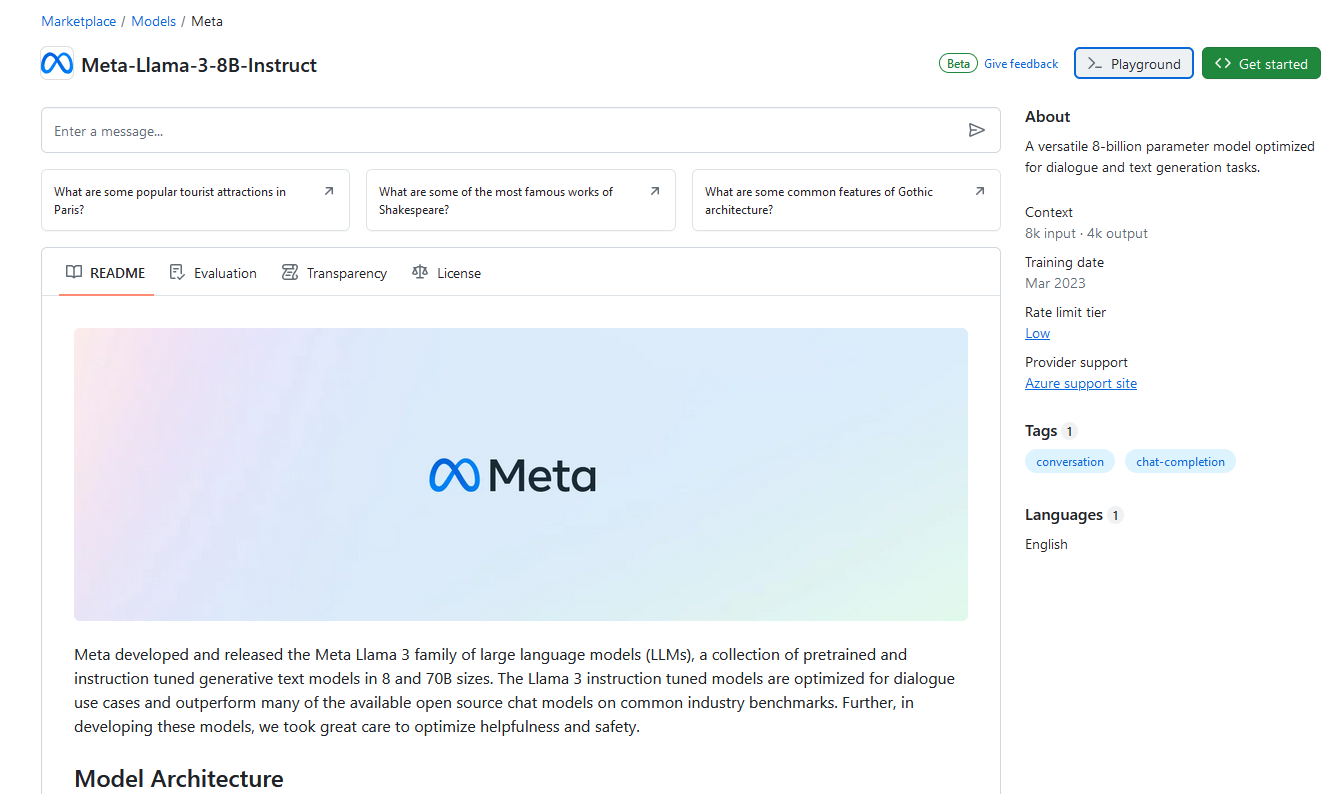Select the chat-completion tag
The image size is (1340, 794).
click(x=1180, y=461)
